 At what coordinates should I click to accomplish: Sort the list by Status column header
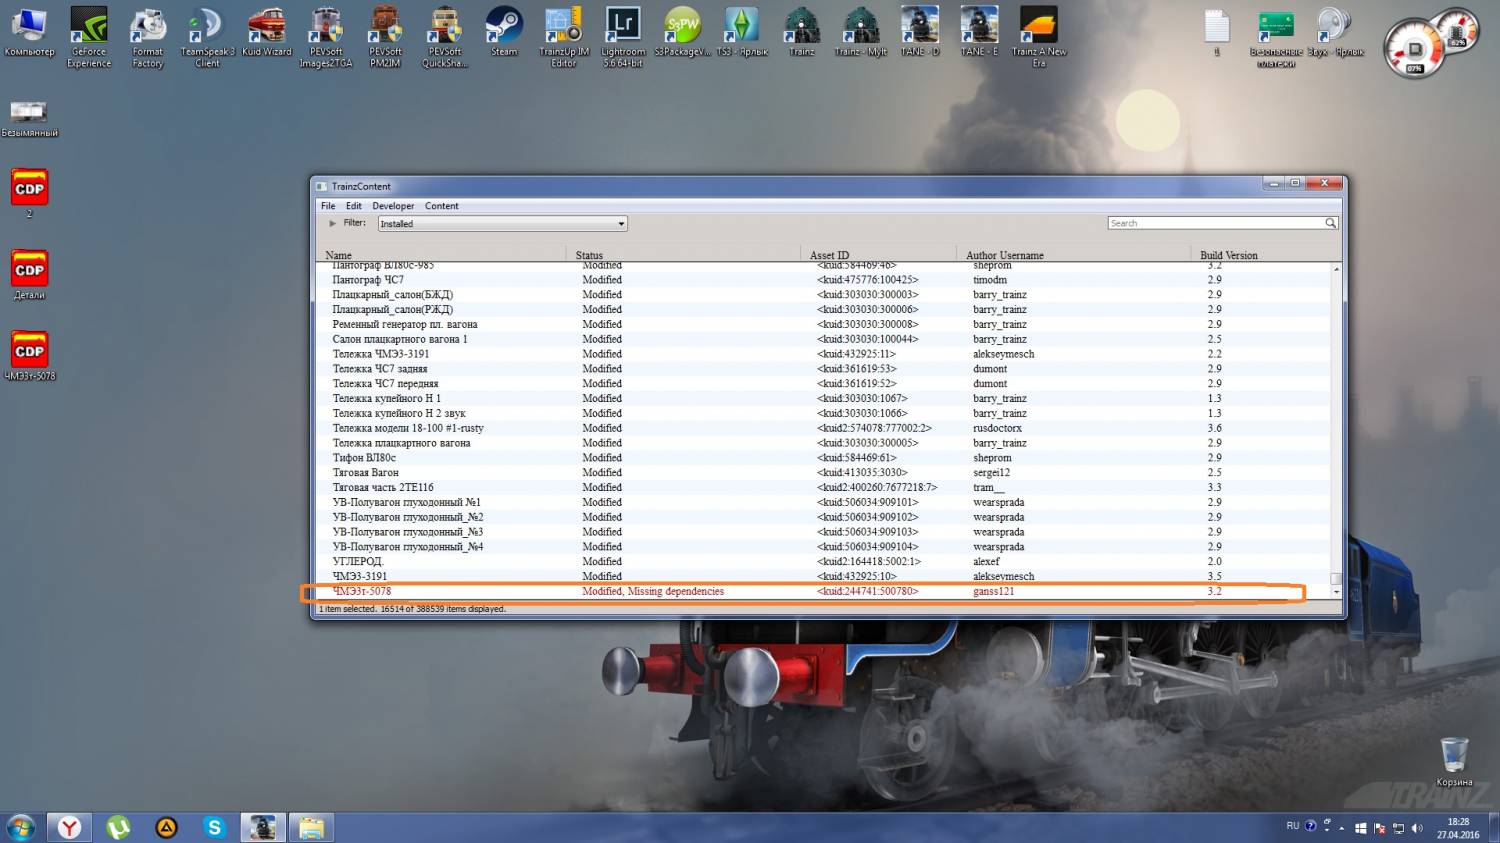589,255
